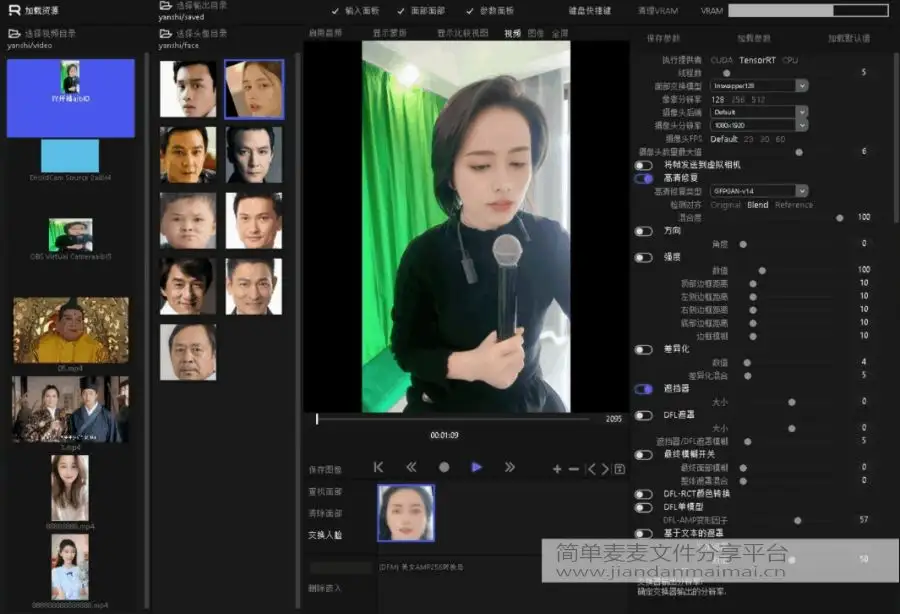Viewport: 900px width, 614px height.
Task: Select TensorRT execution provider
Action: point(757,60)
